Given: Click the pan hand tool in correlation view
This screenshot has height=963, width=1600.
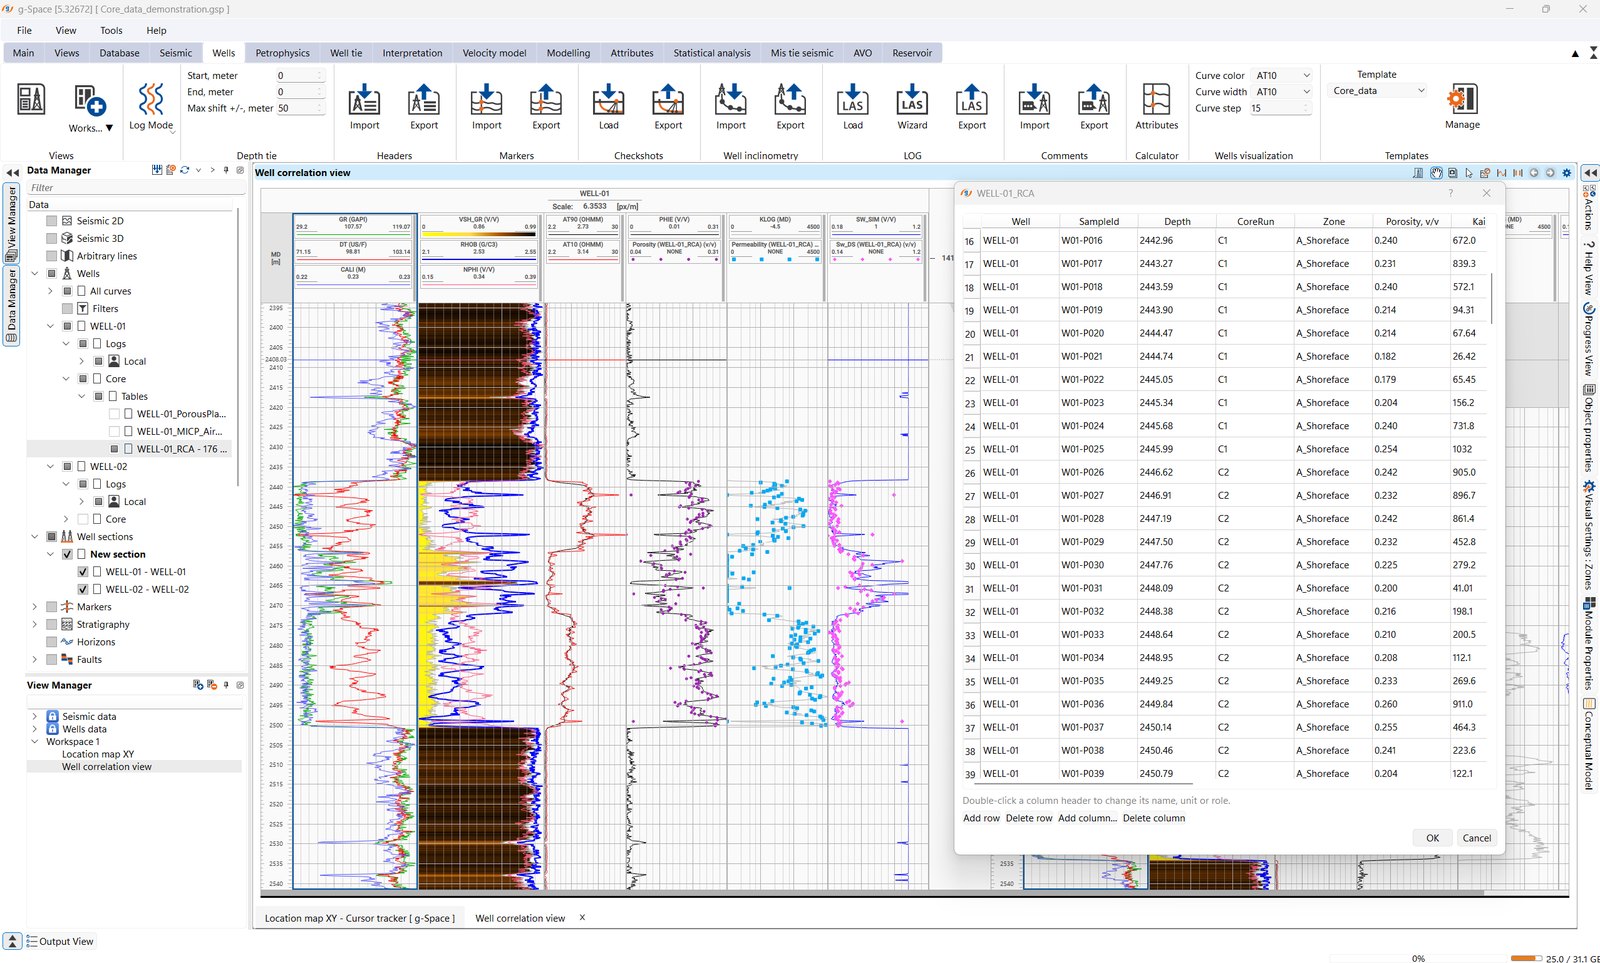Looking at the screenshot, I should pos(1436,173).
